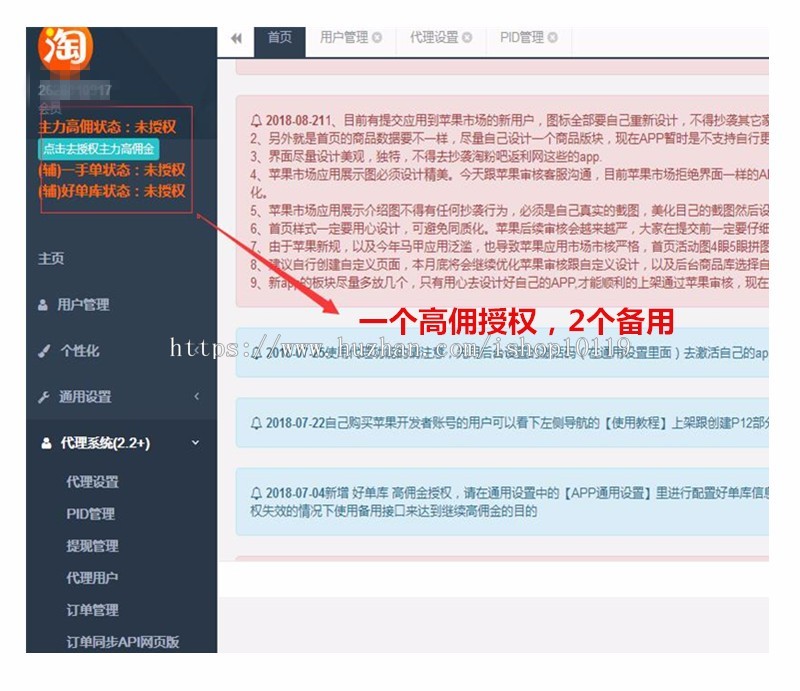Expand the 通用设置 section
This screenshot has height=691, width=800.
[x=197, y=397]
